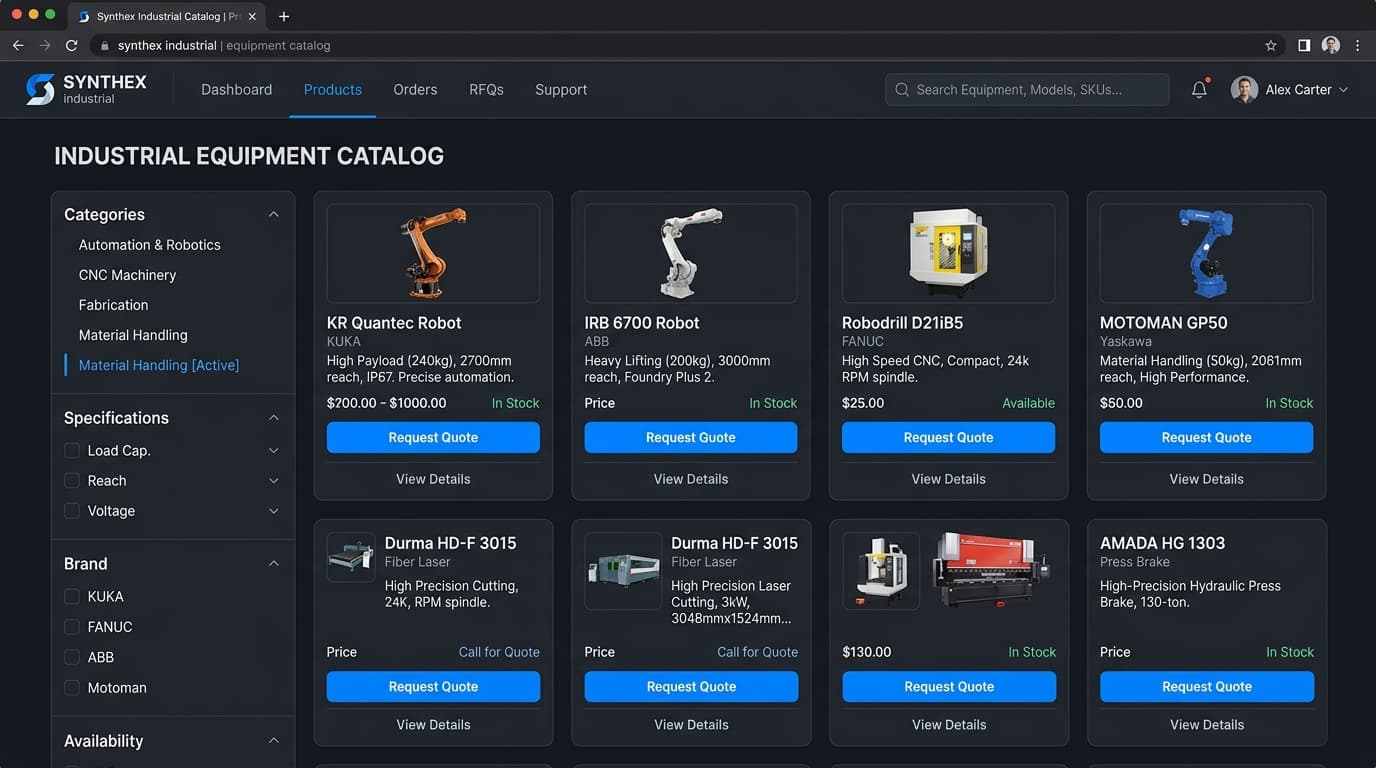Click in the Search Equipment, Models, SKUs field
1376x768 pixels.
(1027, 90)
